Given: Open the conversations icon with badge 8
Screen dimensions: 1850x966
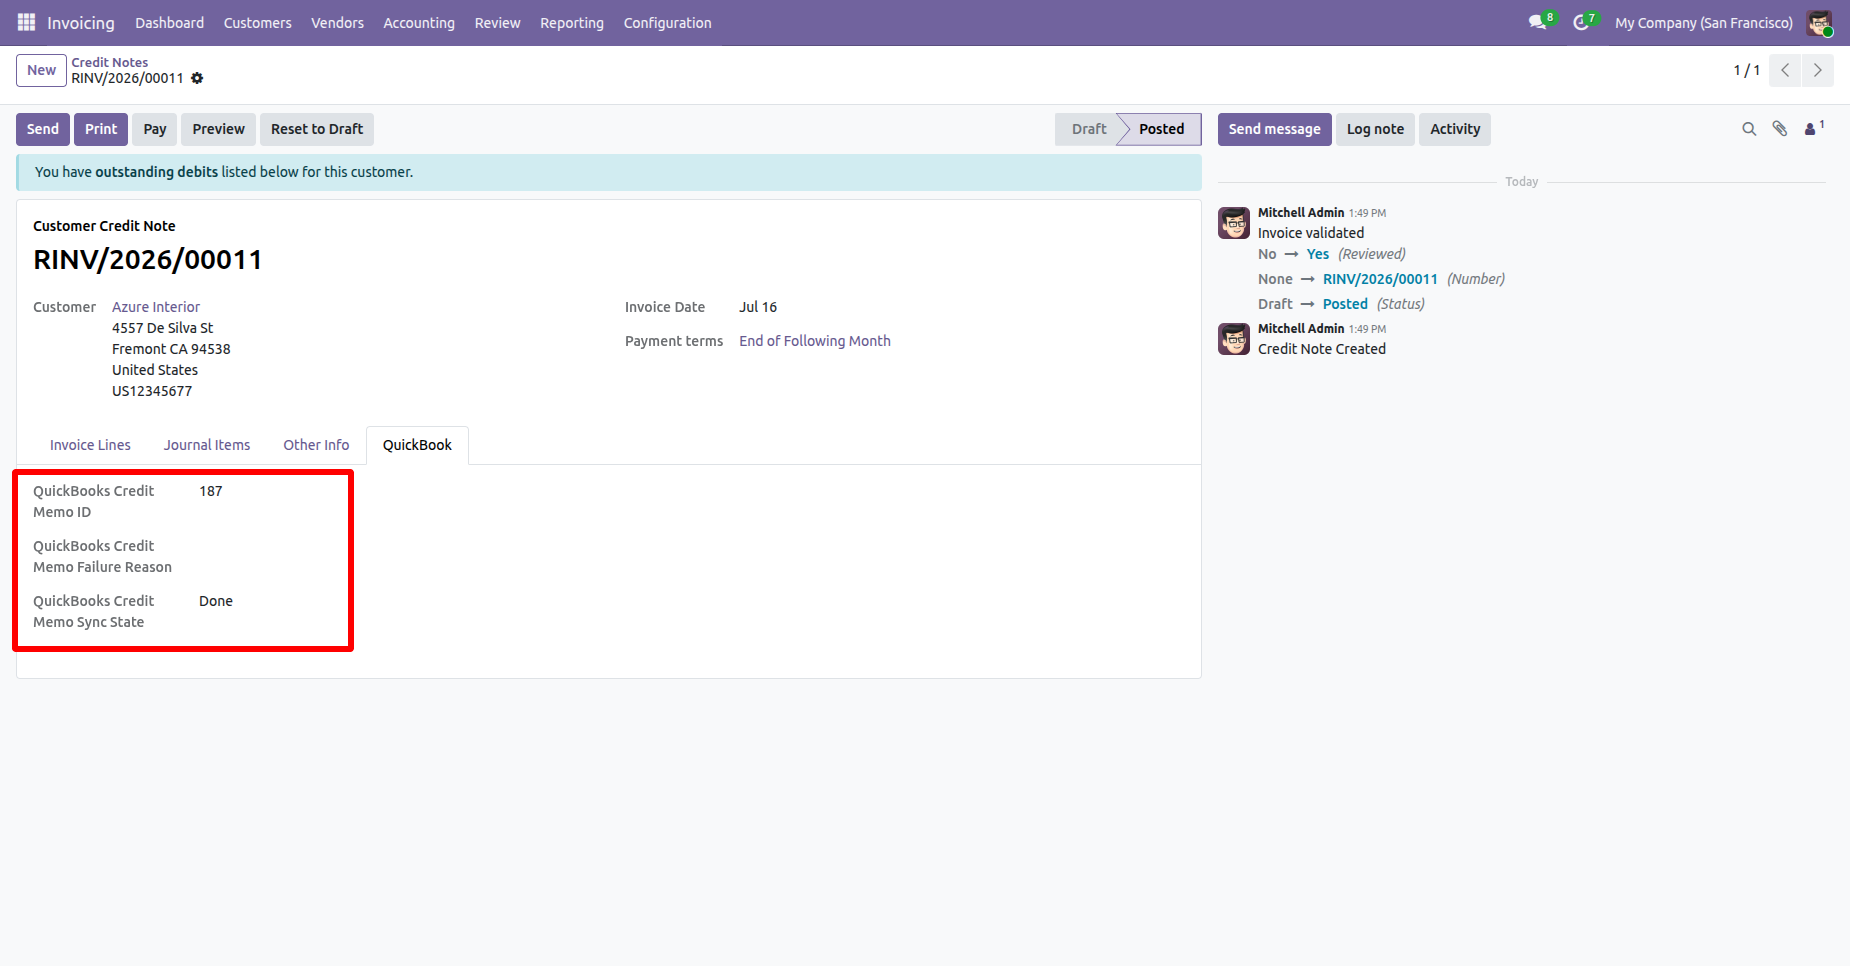Looking at the screenshot, I should tap(1540, 22).
